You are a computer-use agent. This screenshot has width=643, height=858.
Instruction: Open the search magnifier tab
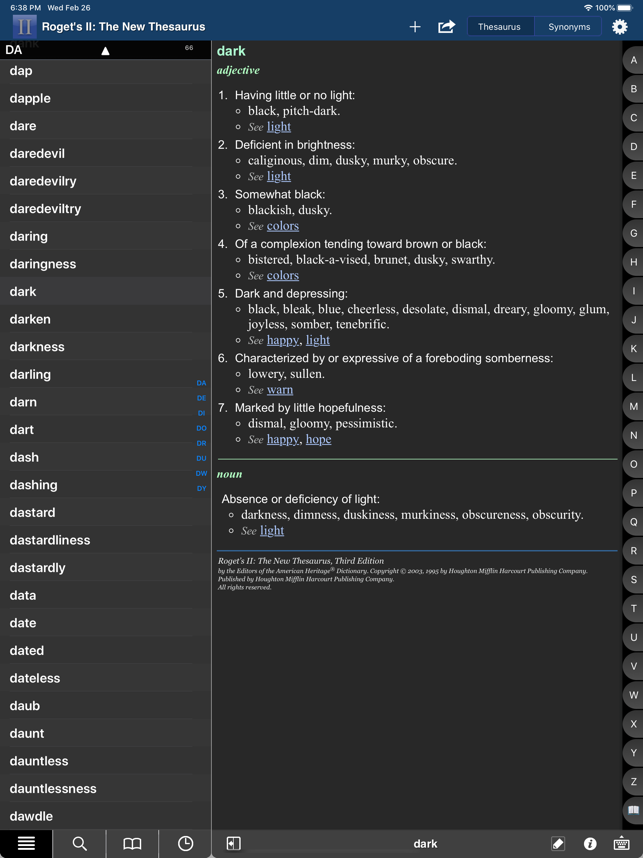click(x=80, y=843)
